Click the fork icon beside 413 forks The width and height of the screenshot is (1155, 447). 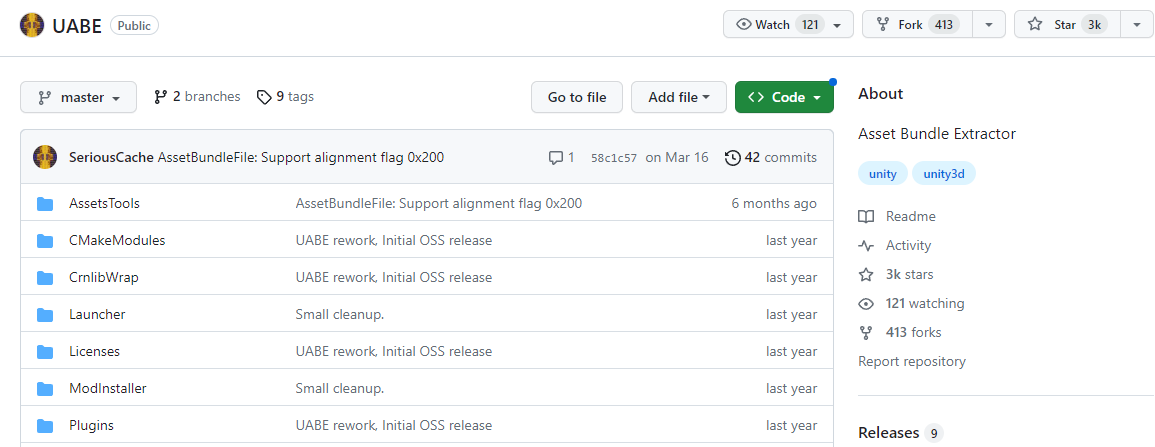(x=866, y=332)
